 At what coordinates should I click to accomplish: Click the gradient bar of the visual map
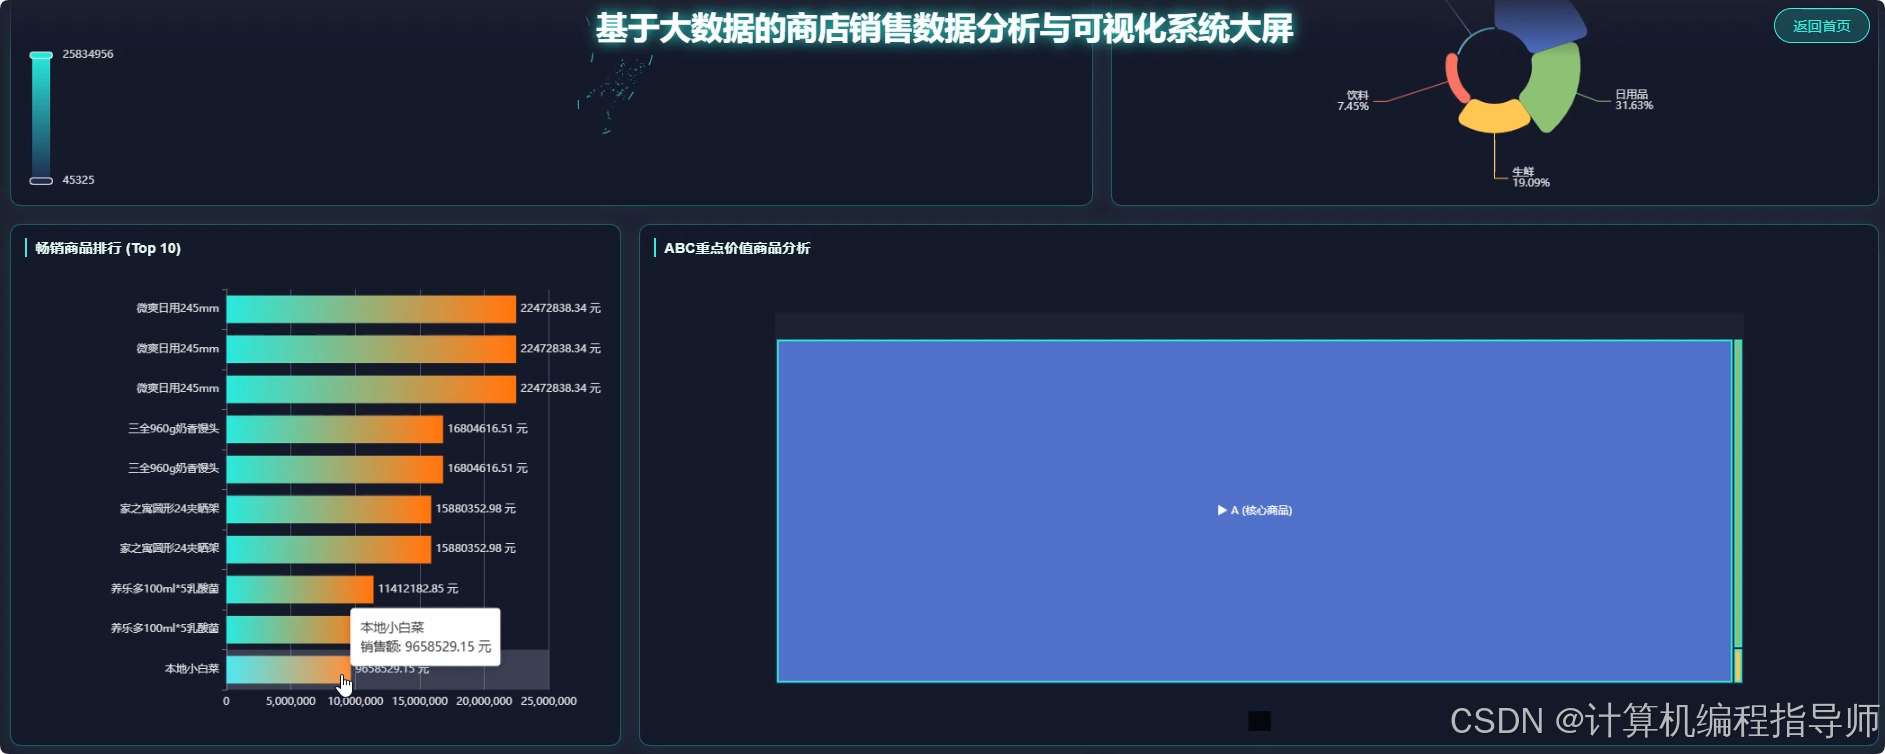tap(41, 118)
